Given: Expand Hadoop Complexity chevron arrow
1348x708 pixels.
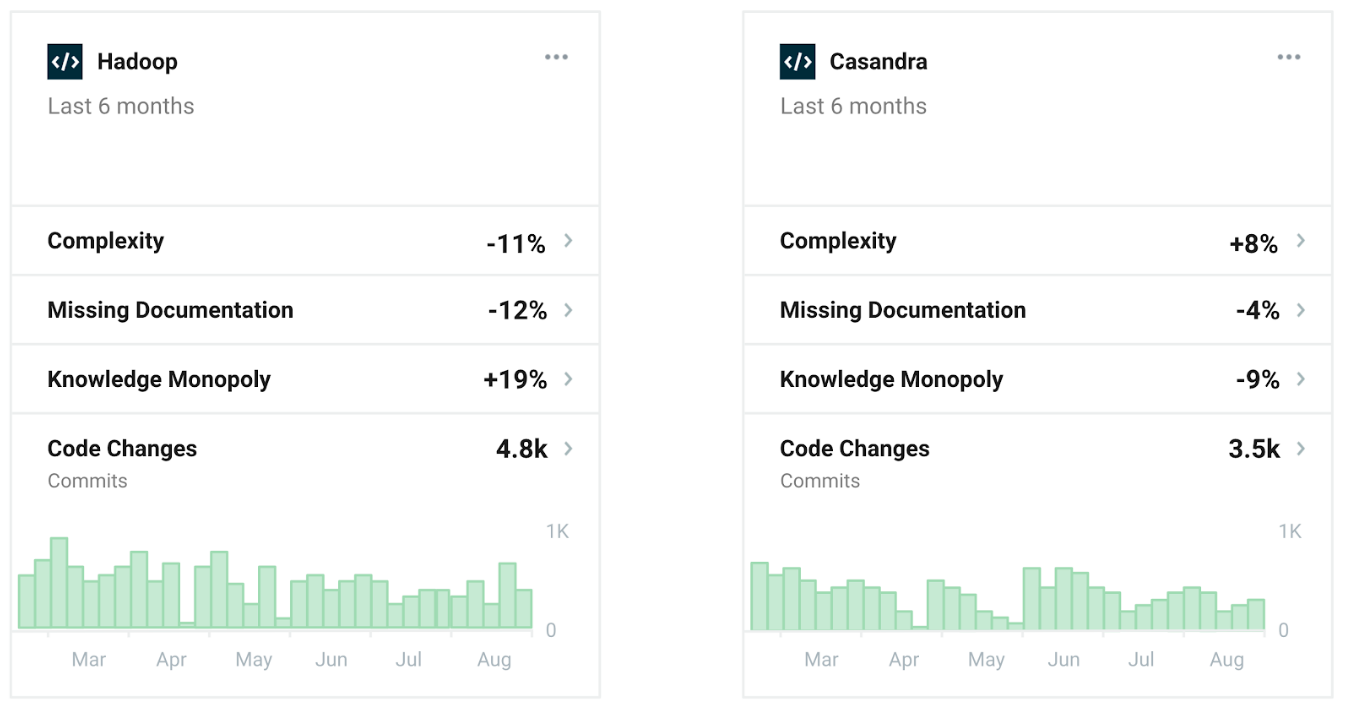Looking at the screenshot, I should tap(568, 241).
